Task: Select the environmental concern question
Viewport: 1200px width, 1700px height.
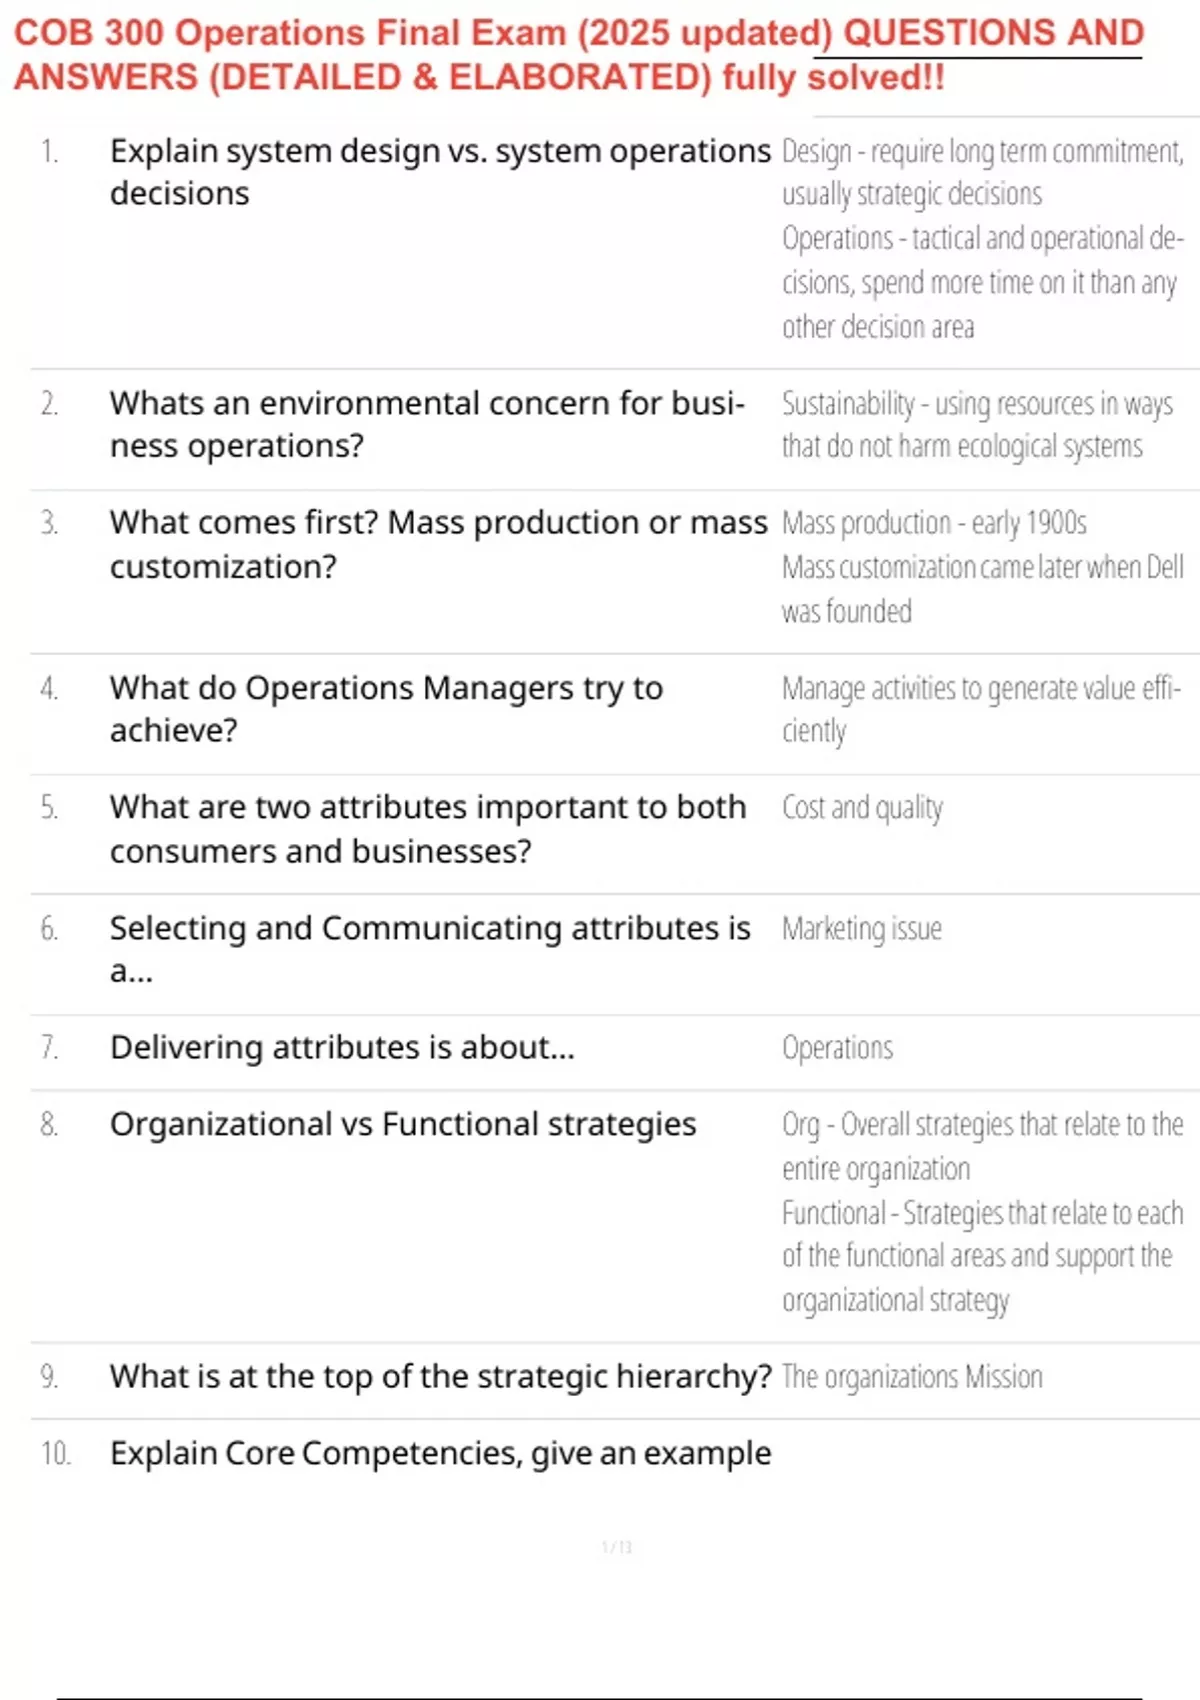Action: (x=427, y=424)
